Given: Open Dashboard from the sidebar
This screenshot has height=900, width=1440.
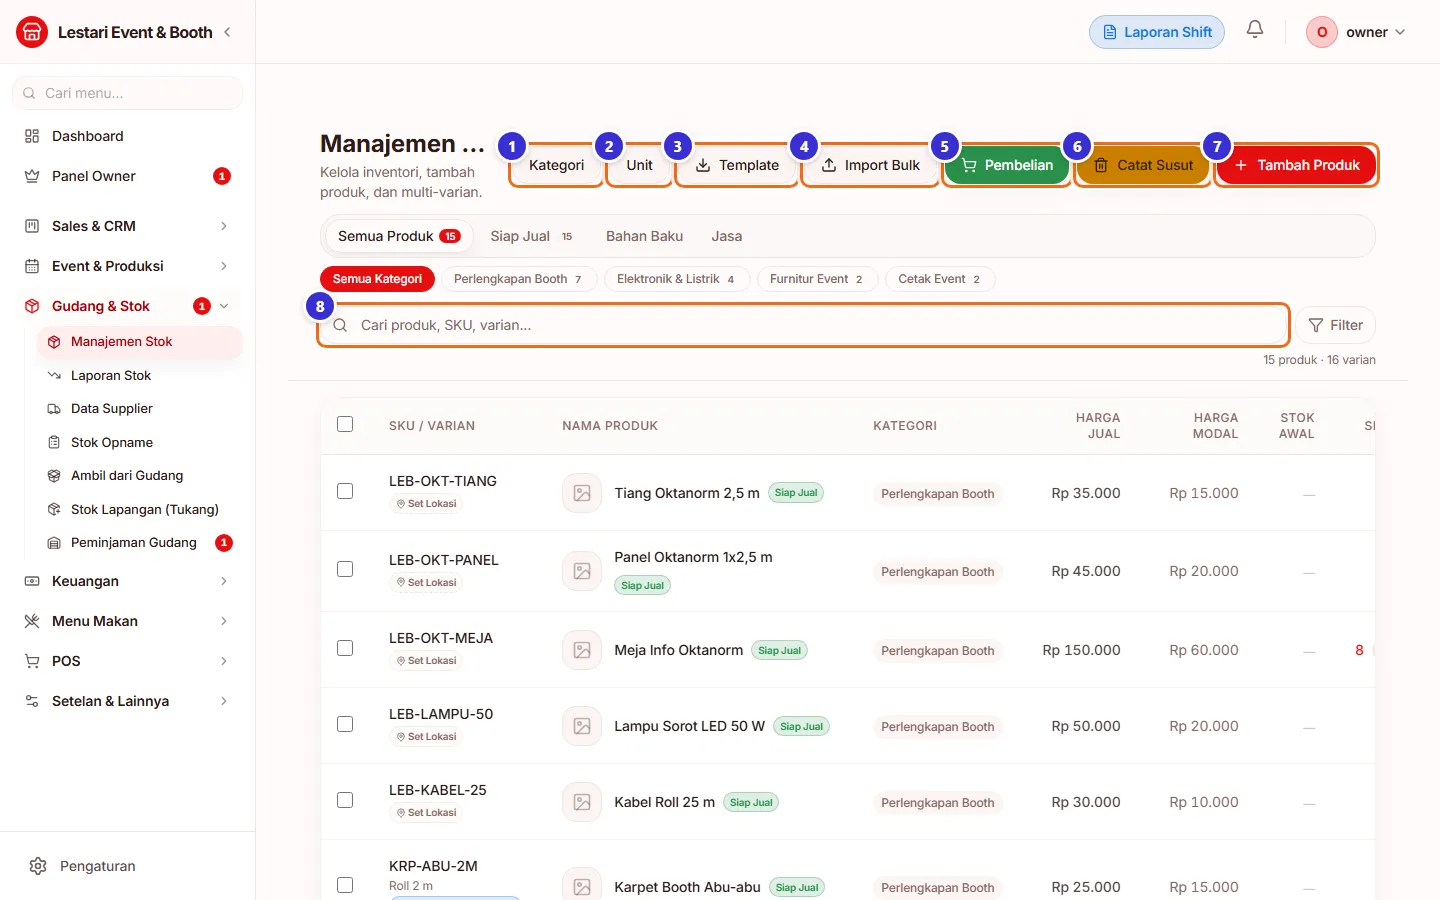Looking at the screenshot, I should pos(128,136).
